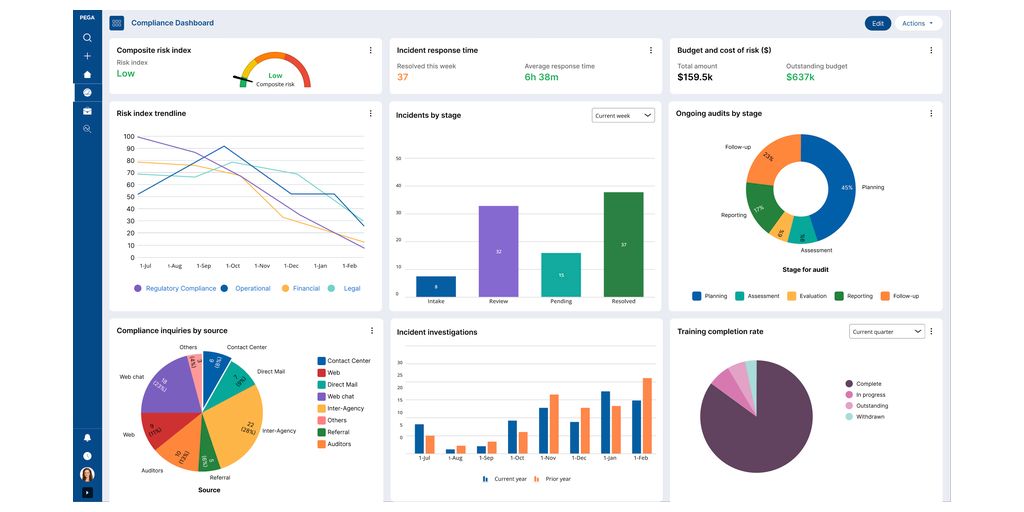
Task: Toggle Legal series in trendline legend
Action: [344, 288]
